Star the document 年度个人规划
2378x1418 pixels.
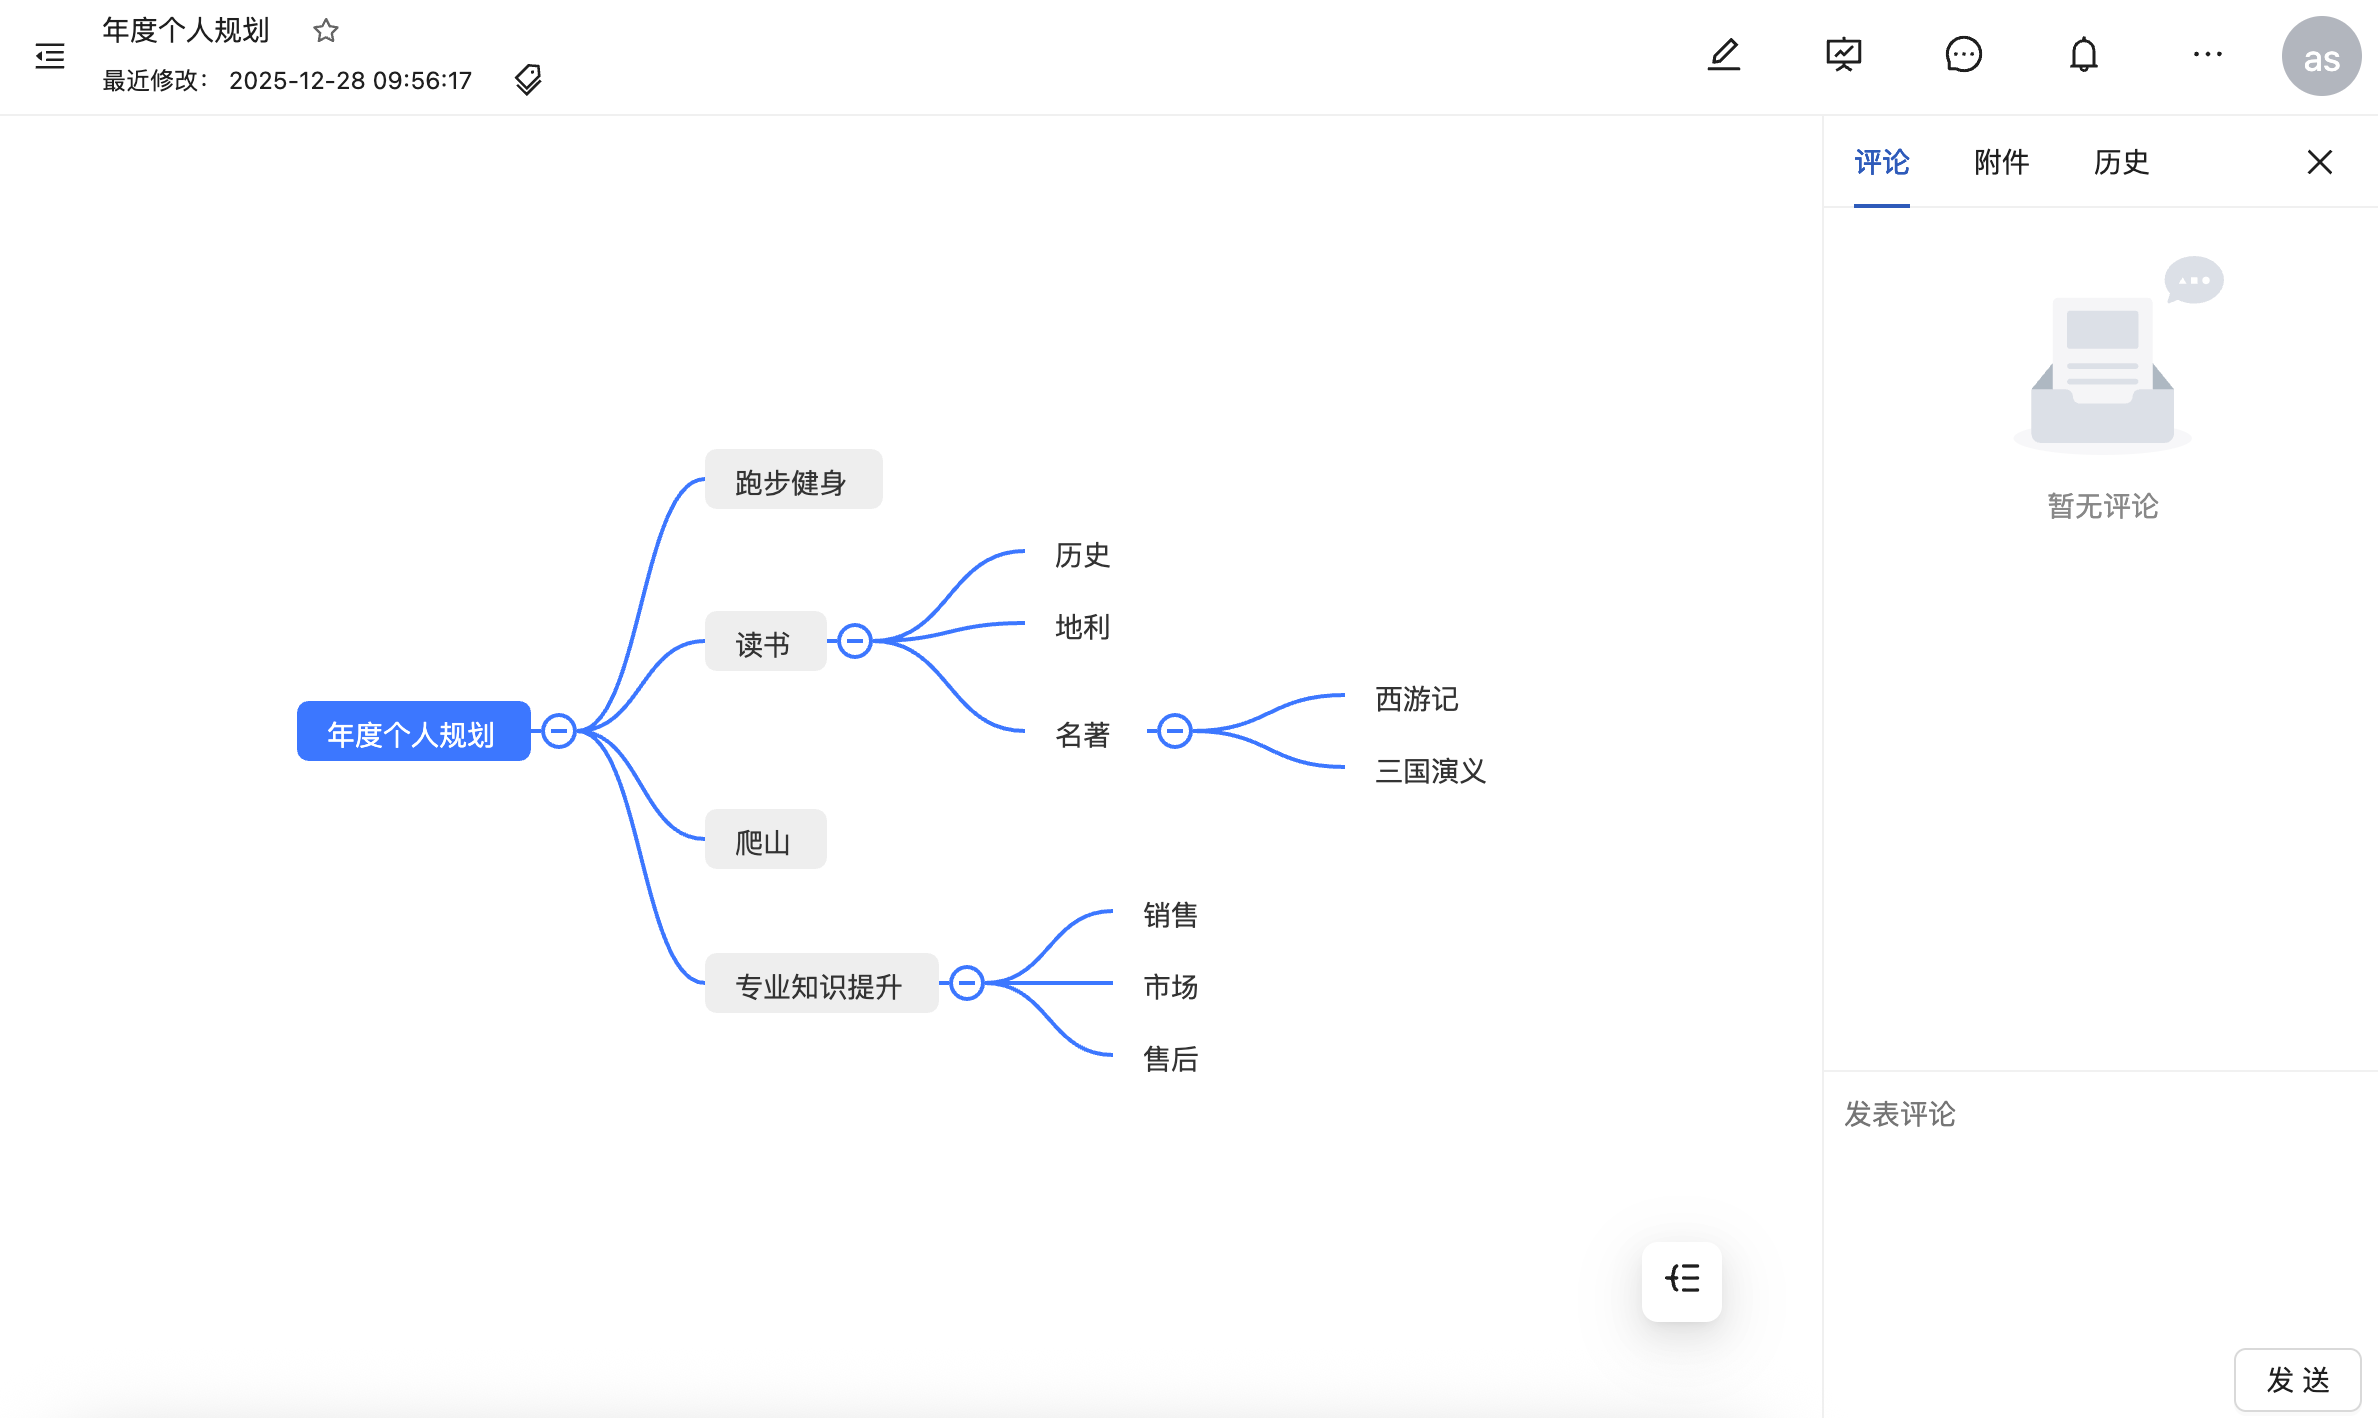pyautogui.click(x=326, y=30)
